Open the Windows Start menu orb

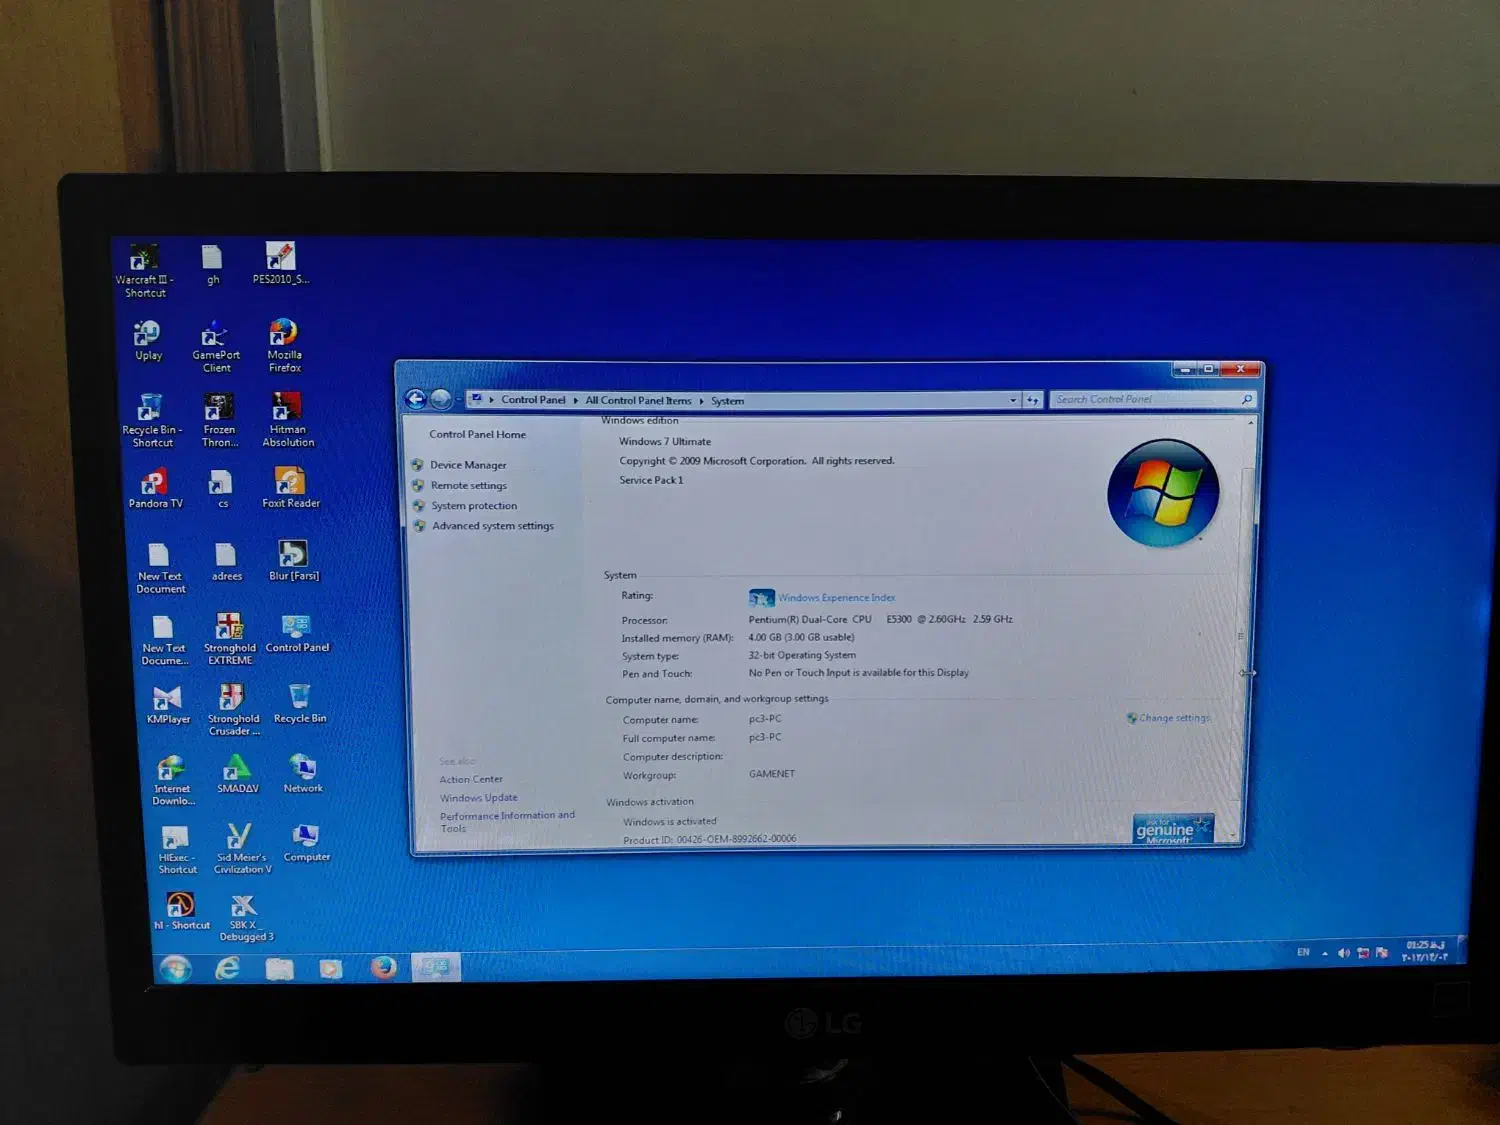coord(176,968)
